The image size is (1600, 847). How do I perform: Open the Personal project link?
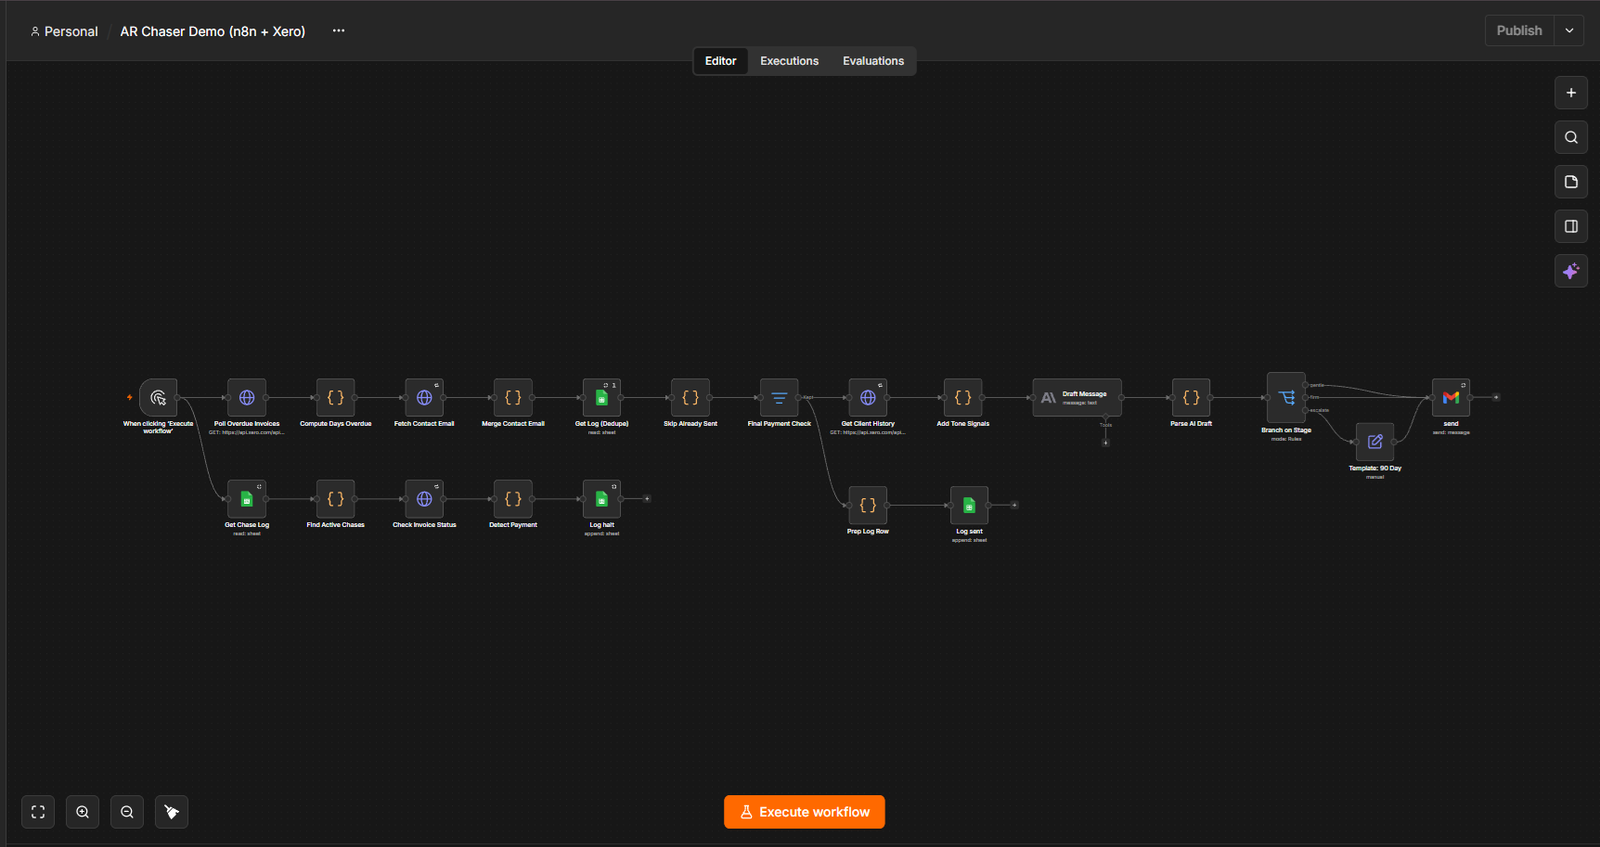click(64, 32)
